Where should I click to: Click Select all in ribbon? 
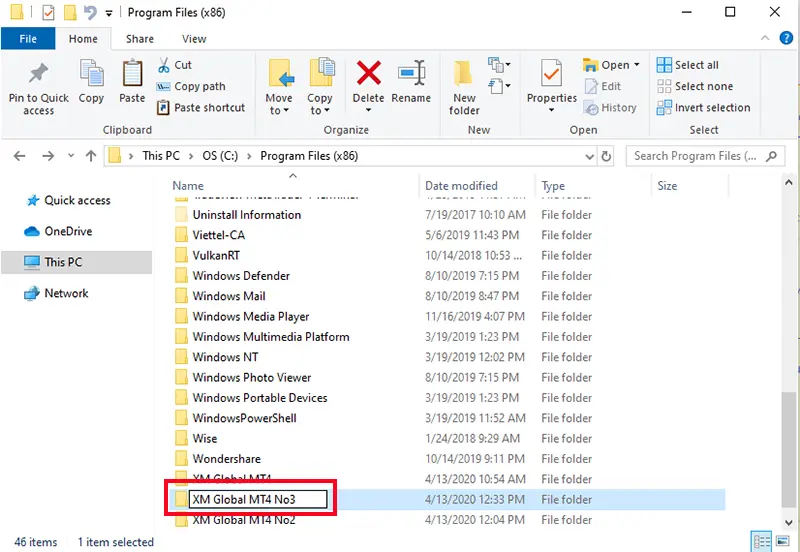[x=688, y=65]
